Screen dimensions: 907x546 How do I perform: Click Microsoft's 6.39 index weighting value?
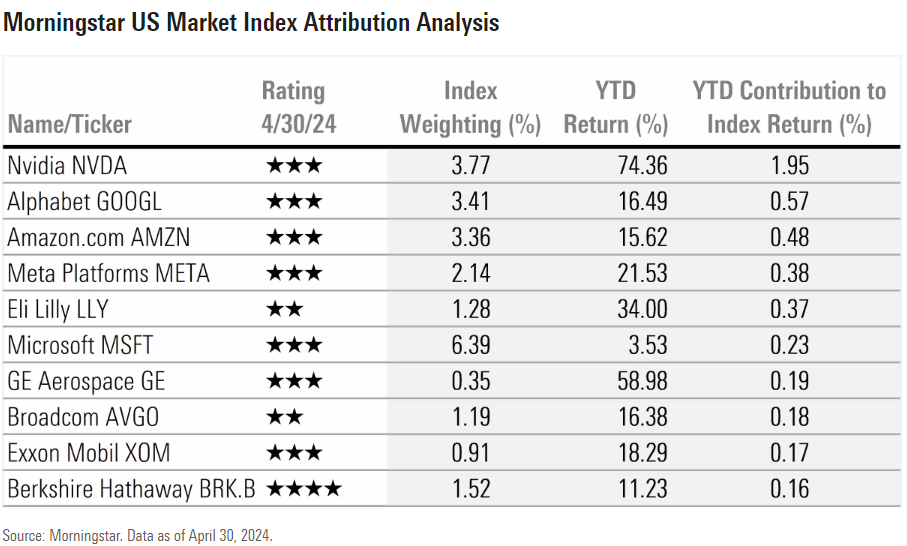[x=470, y=346]
